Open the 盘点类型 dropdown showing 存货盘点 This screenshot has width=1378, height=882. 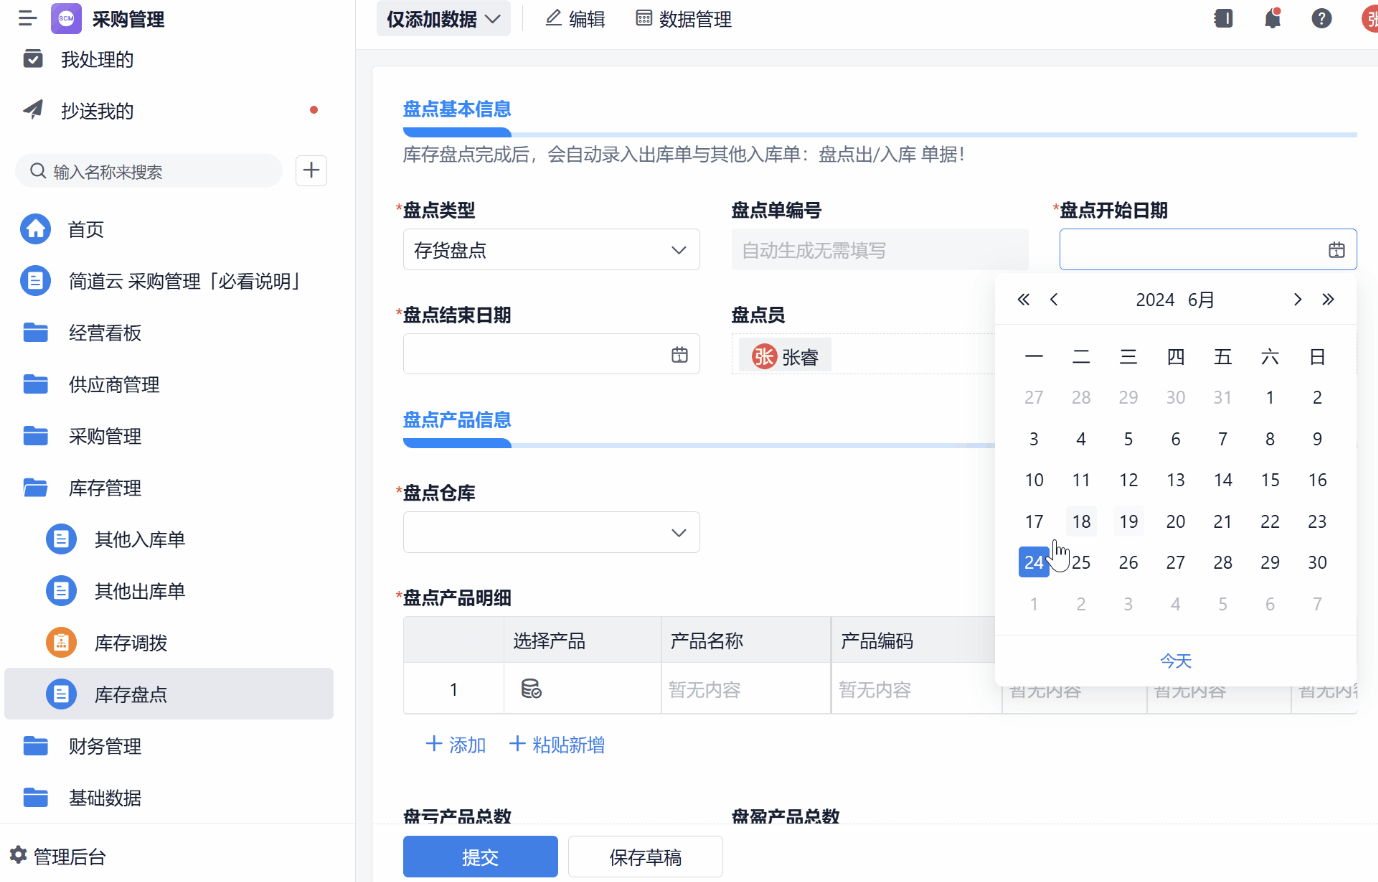click(551, 249)
